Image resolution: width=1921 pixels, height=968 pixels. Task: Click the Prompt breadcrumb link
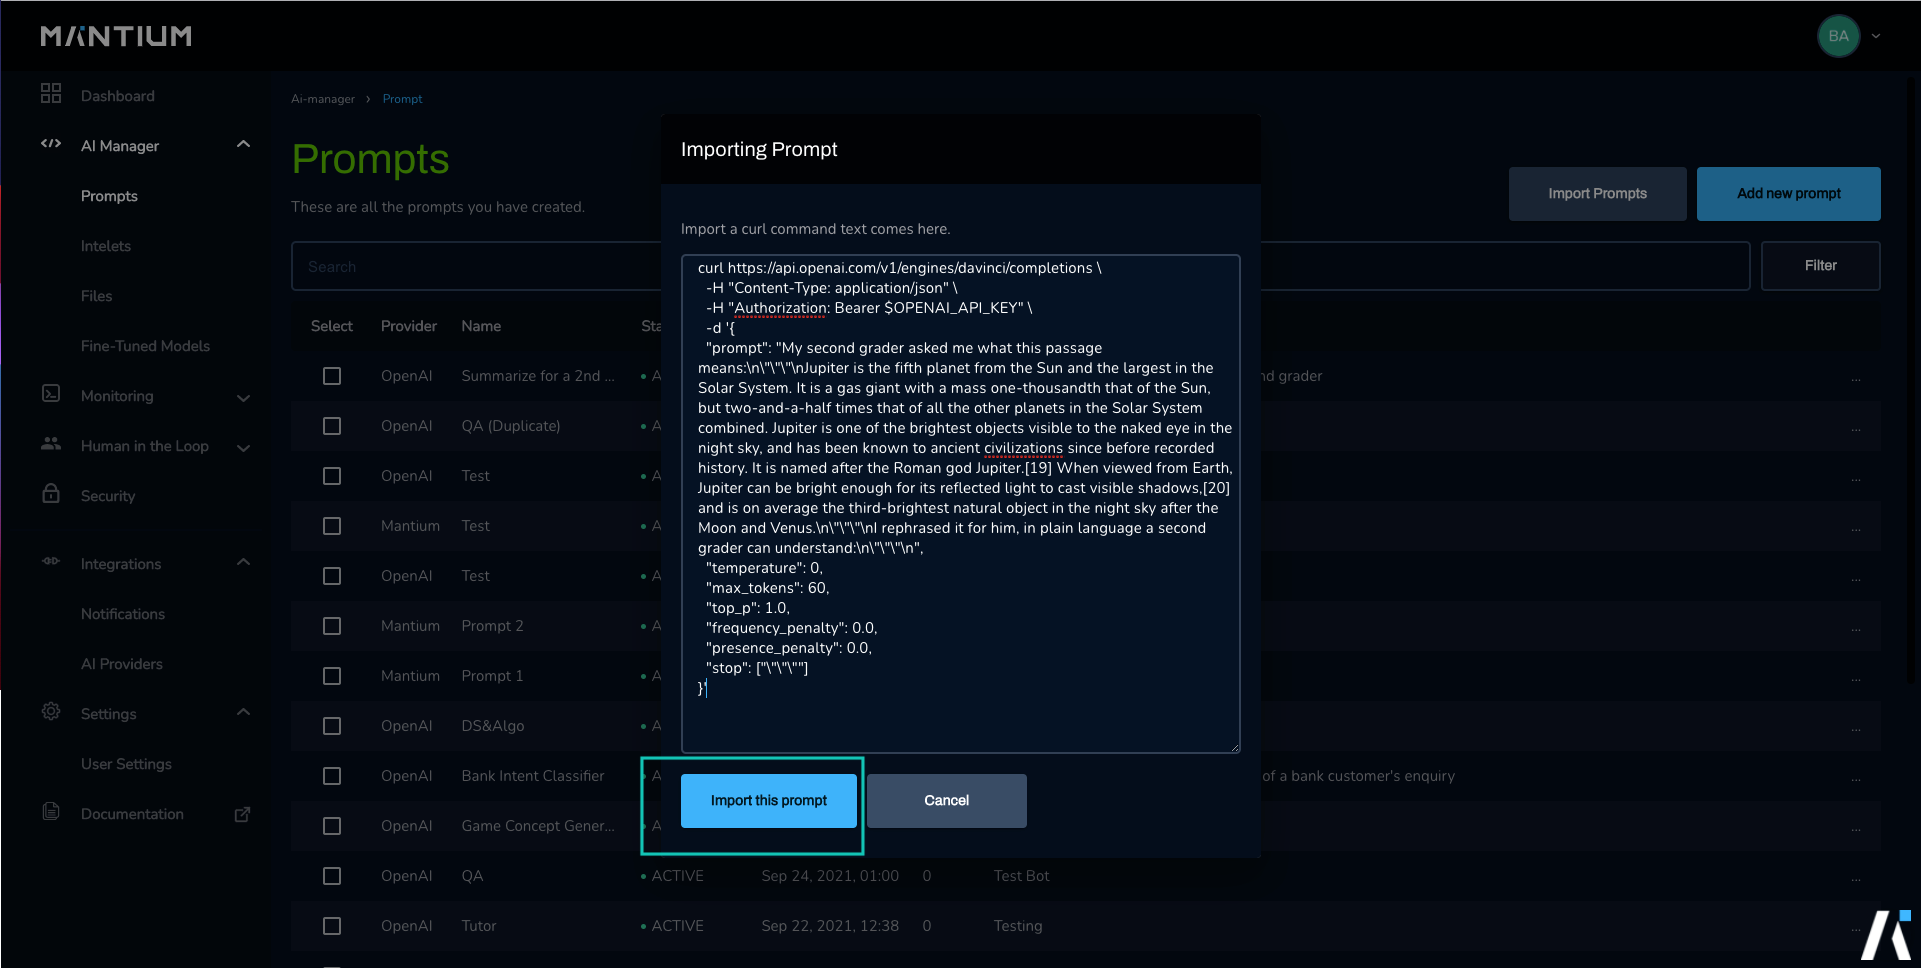click(x=402, y=99)
